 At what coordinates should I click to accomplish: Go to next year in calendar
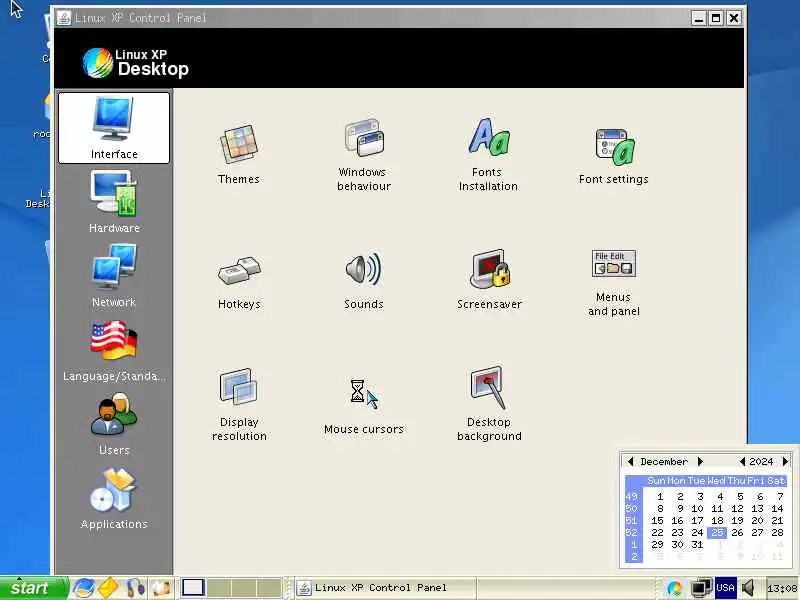[x=785, y=461]
